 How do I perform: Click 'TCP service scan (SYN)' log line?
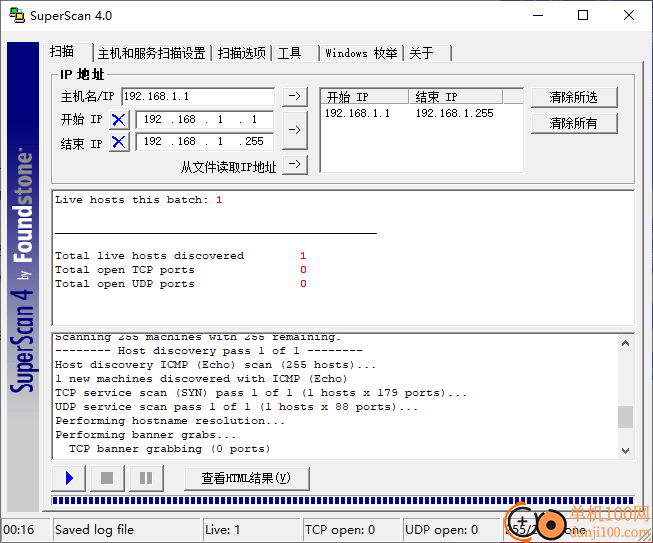click(x=261, y=393)
